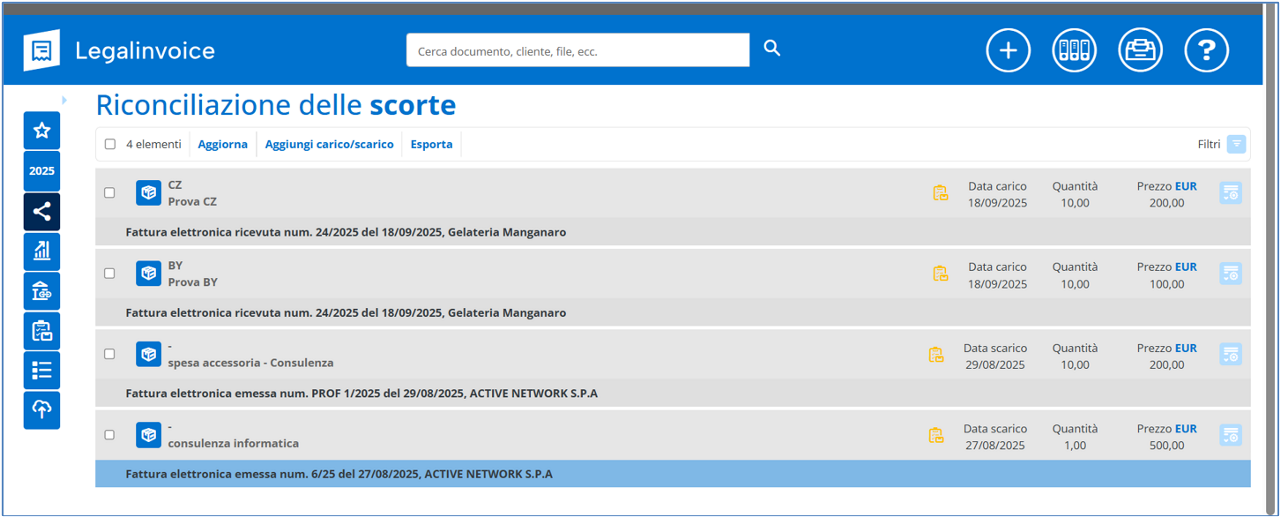Click the search magnifier icon
This screenshot has height=517, width=1280.
pyautogui.click(x=772, y=49)
